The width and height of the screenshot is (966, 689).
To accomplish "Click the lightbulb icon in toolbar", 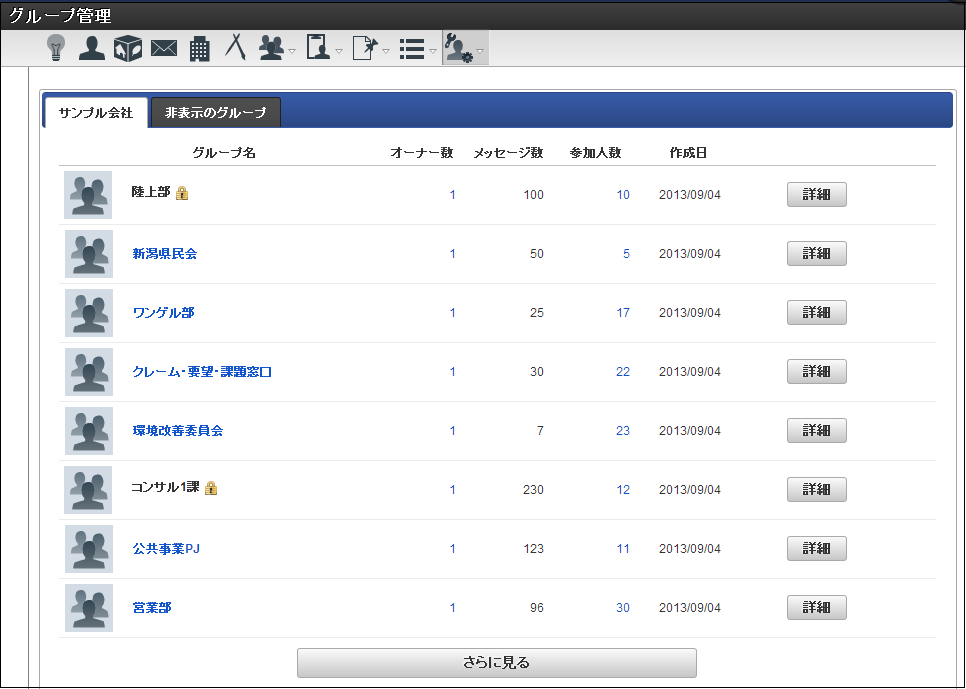I will pyautogui.click(x=56, y=47).
